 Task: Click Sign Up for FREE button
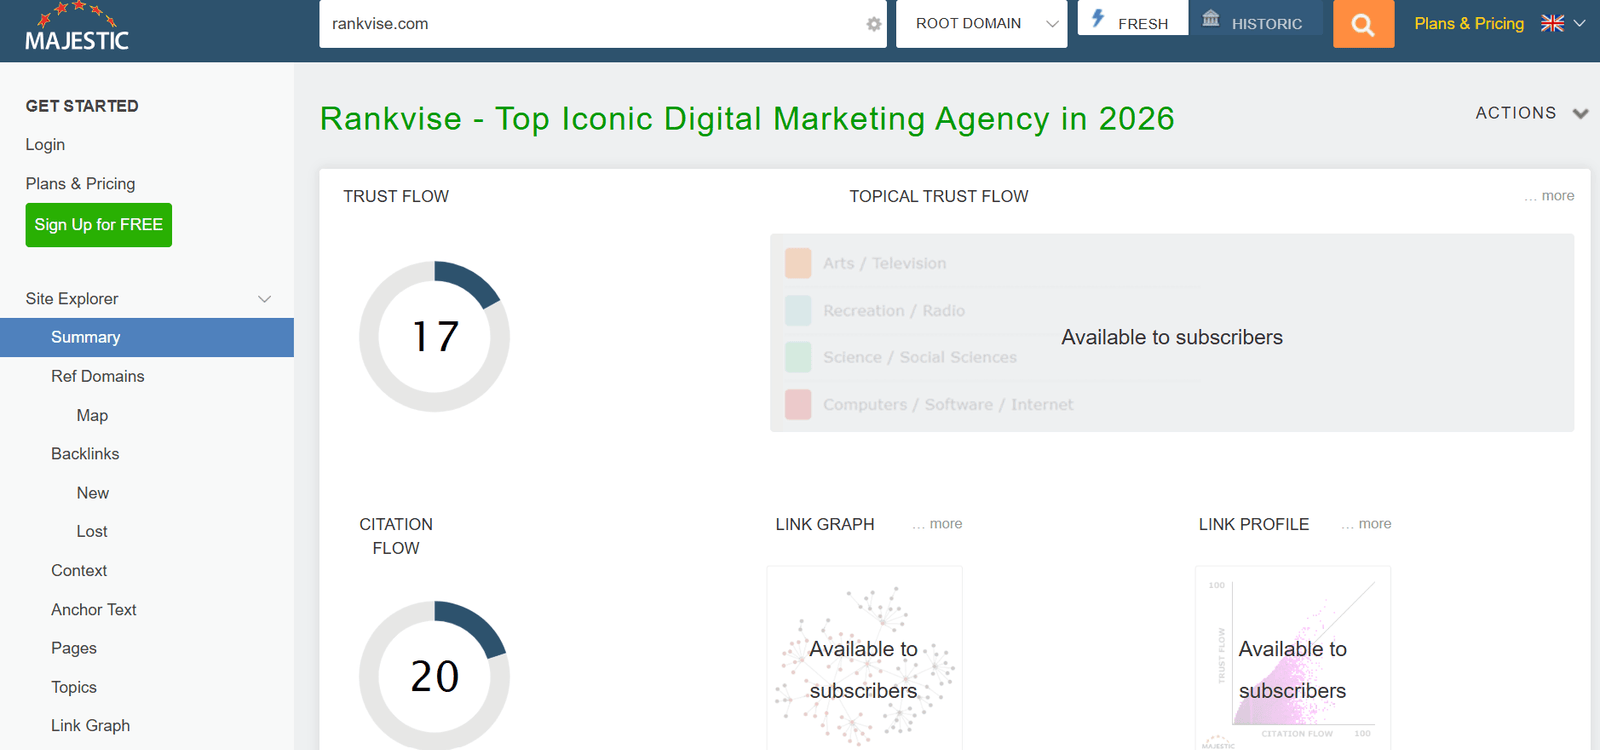(x=98, y=225)
